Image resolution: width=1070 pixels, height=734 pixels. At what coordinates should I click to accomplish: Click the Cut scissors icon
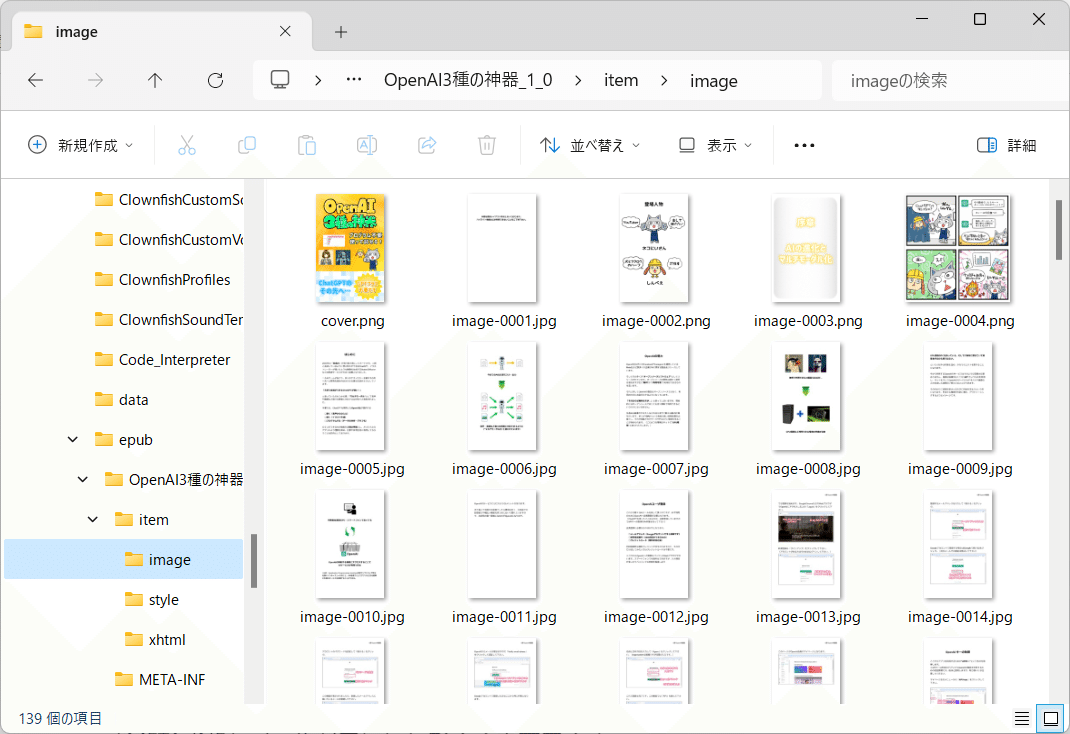[x=187, y=145]
